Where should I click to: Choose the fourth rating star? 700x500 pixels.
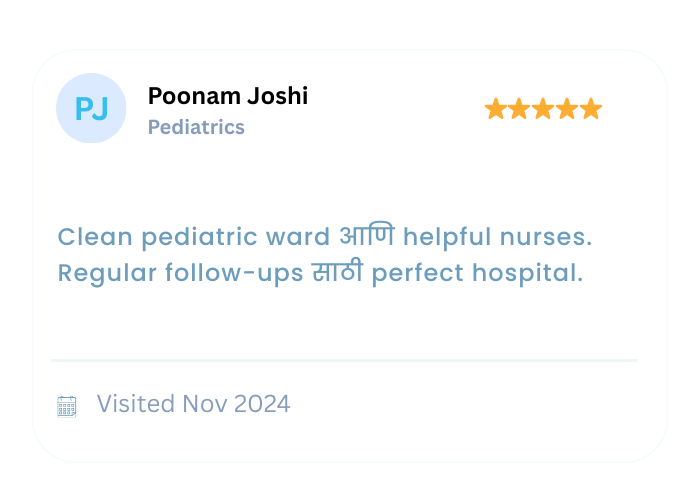567,109
